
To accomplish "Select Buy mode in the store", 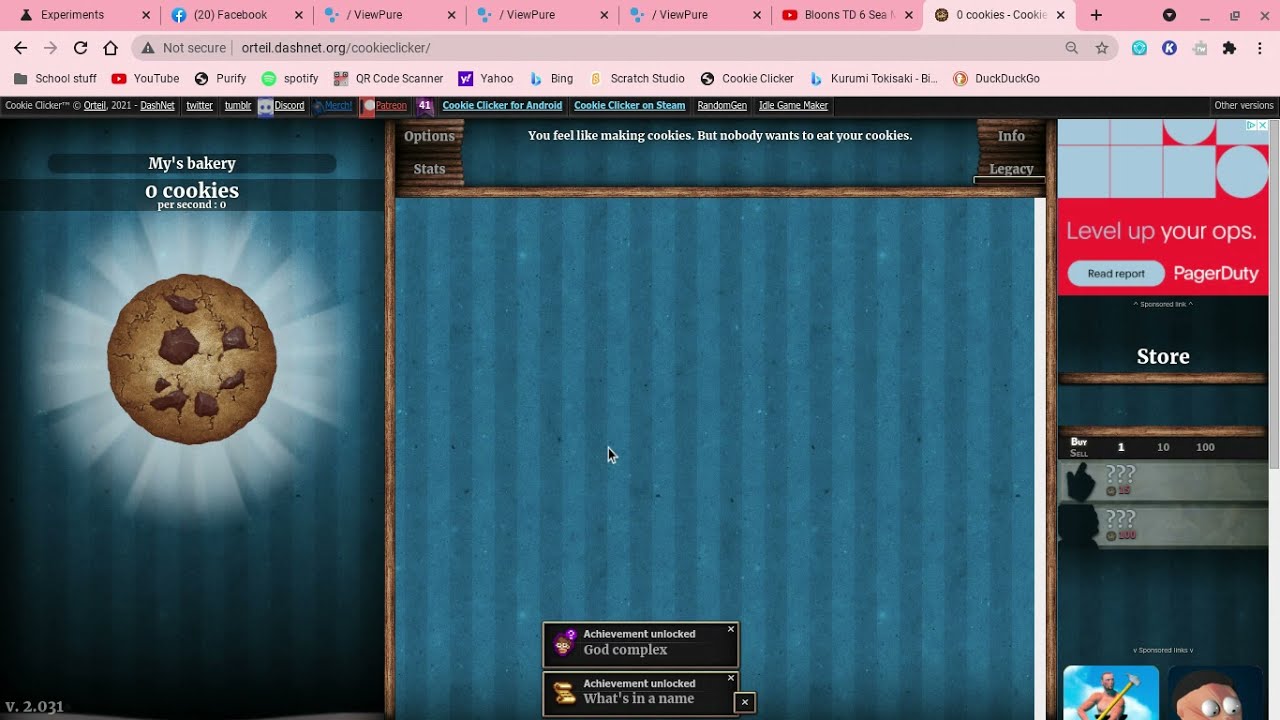I will 1079,442.
